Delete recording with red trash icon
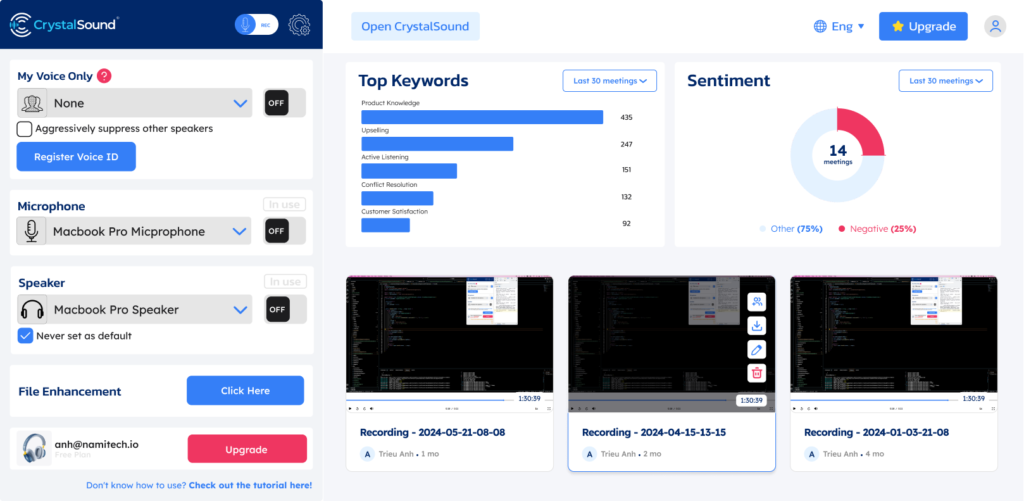The image size is (1024, 501). point(757,373)
